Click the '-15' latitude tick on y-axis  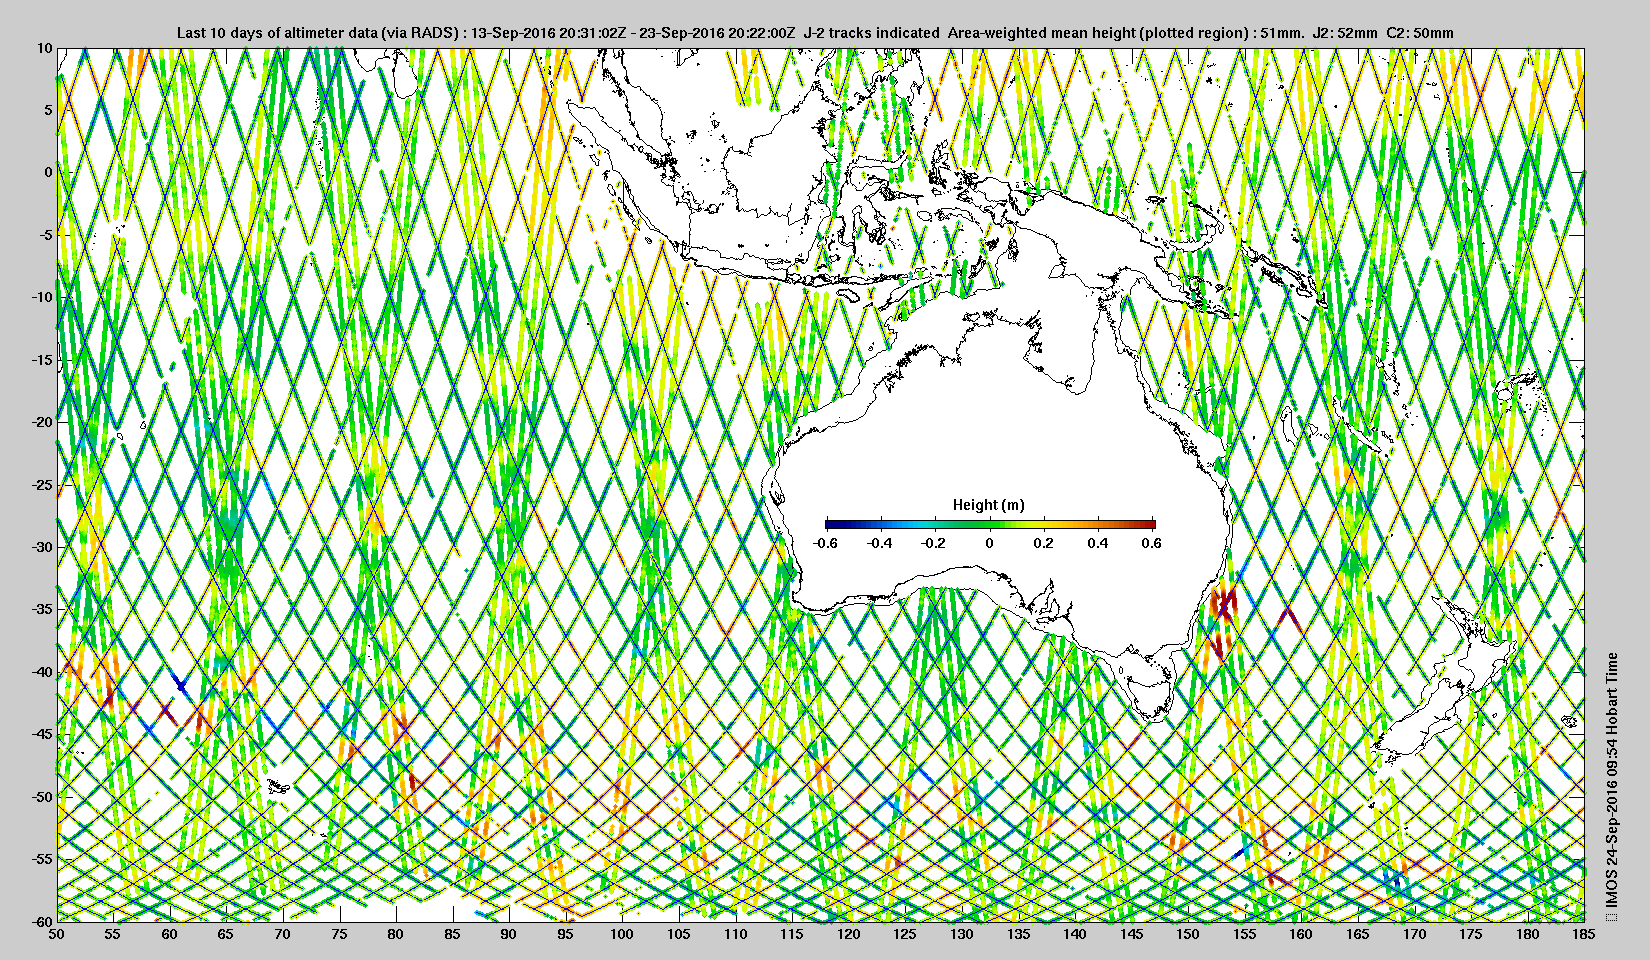(x=41, y=360)
